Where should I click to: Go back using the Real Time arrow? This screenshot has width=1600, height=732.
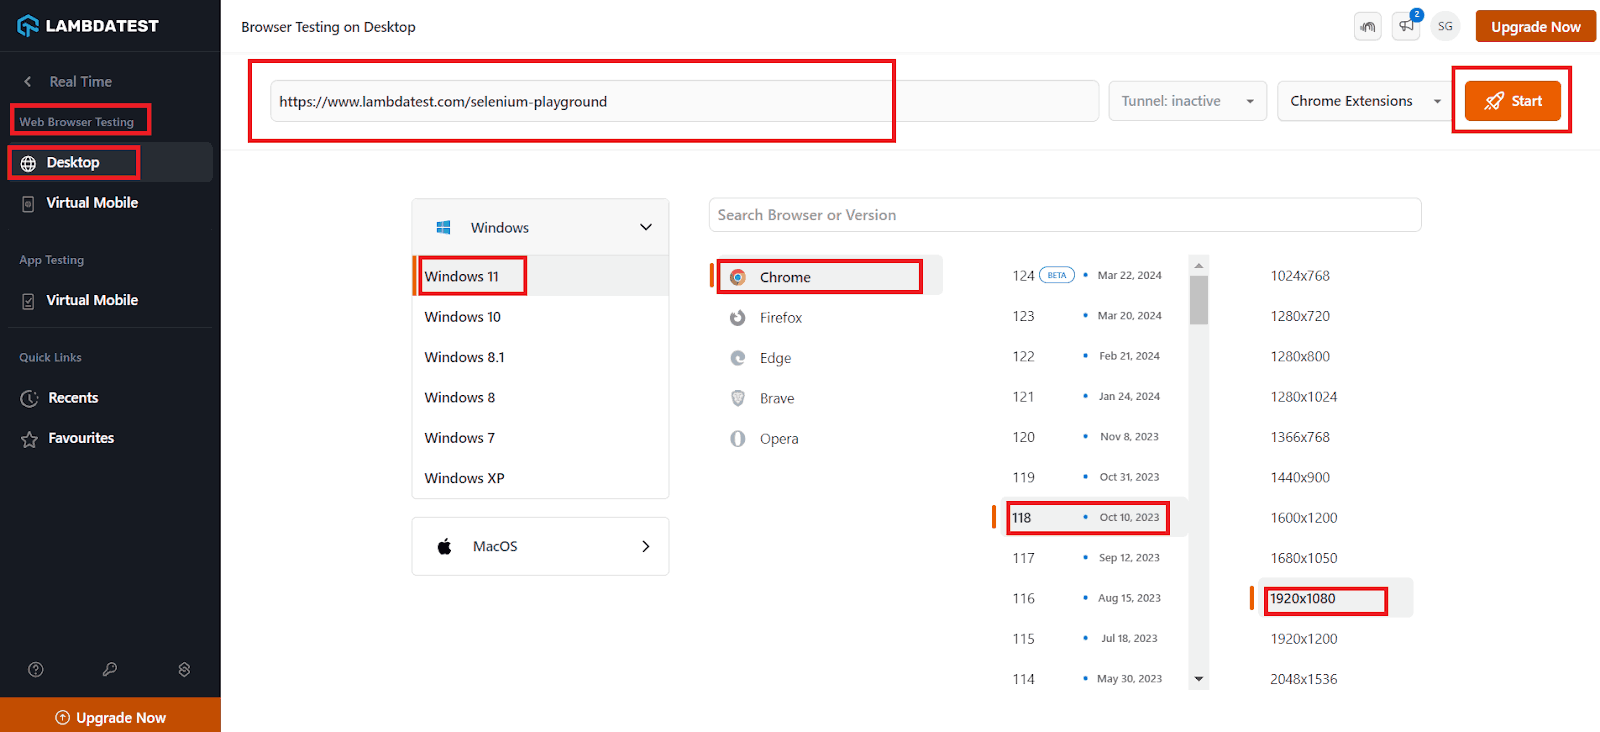[28, 82]
